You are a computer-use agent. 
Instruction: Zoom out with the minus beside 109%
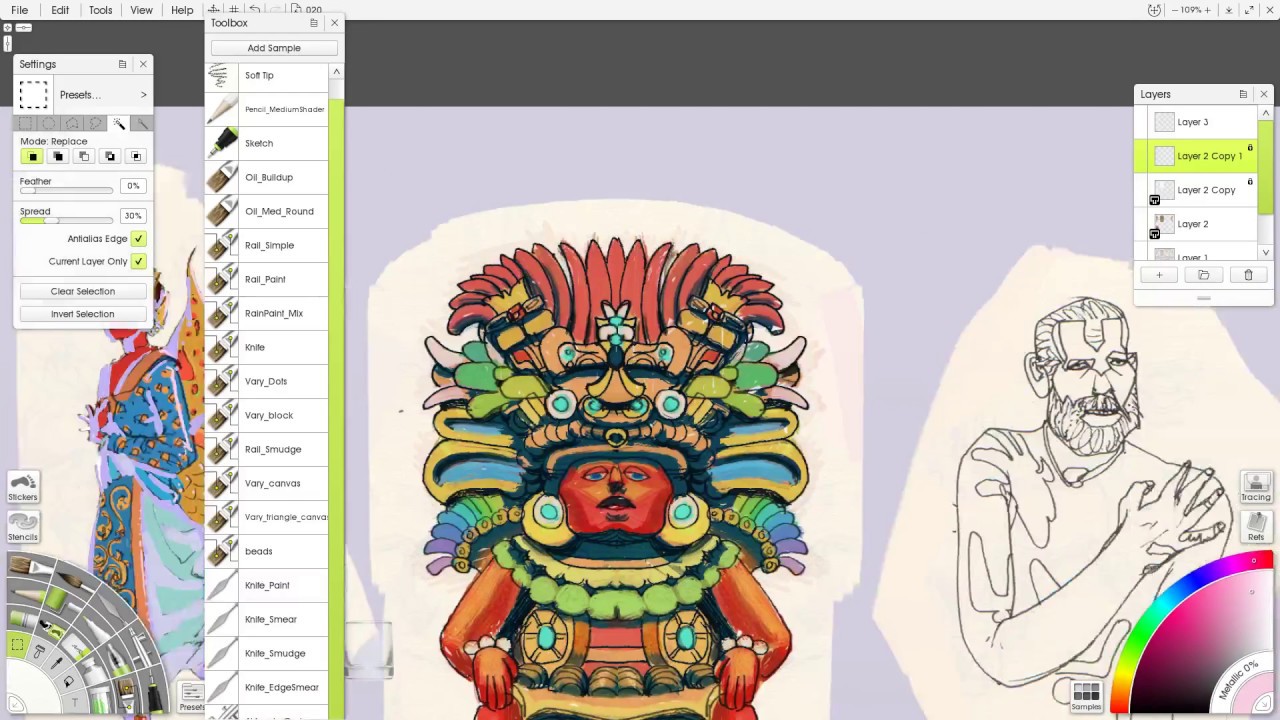point(1175,10)
